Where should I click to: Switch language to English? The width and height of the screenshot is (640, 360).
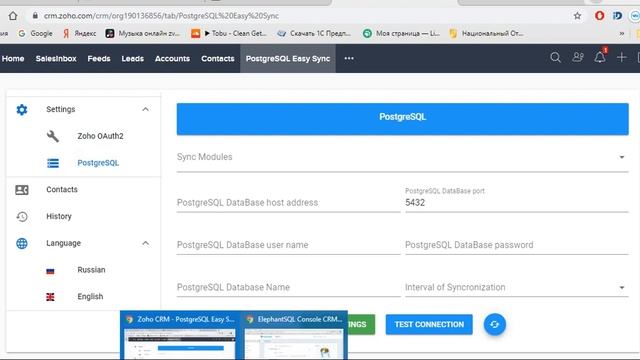point(90,297)
